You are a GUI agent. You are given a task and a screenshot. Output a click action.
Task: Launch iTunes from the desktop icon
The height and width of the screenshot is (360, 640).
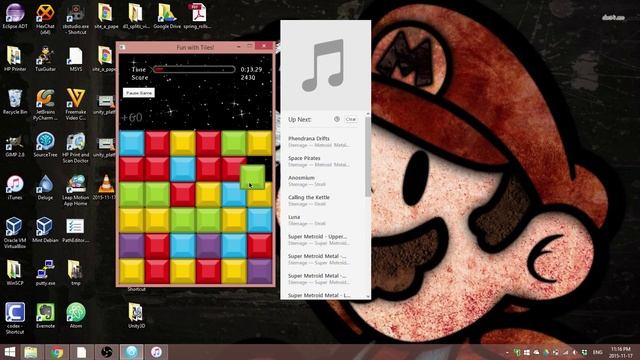(15, 187)
